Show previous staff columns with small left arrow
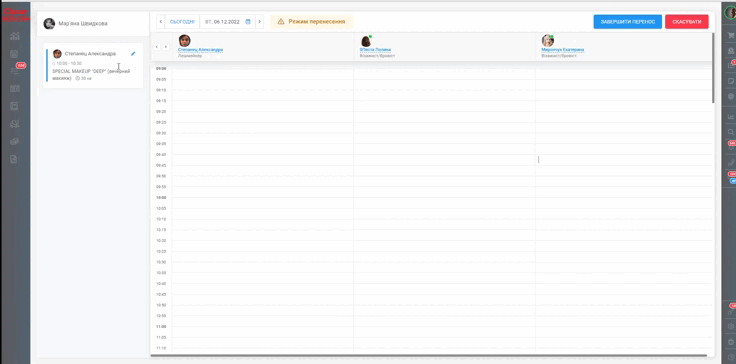This screenshot has width=736, height=364. (x=157, y=47)
